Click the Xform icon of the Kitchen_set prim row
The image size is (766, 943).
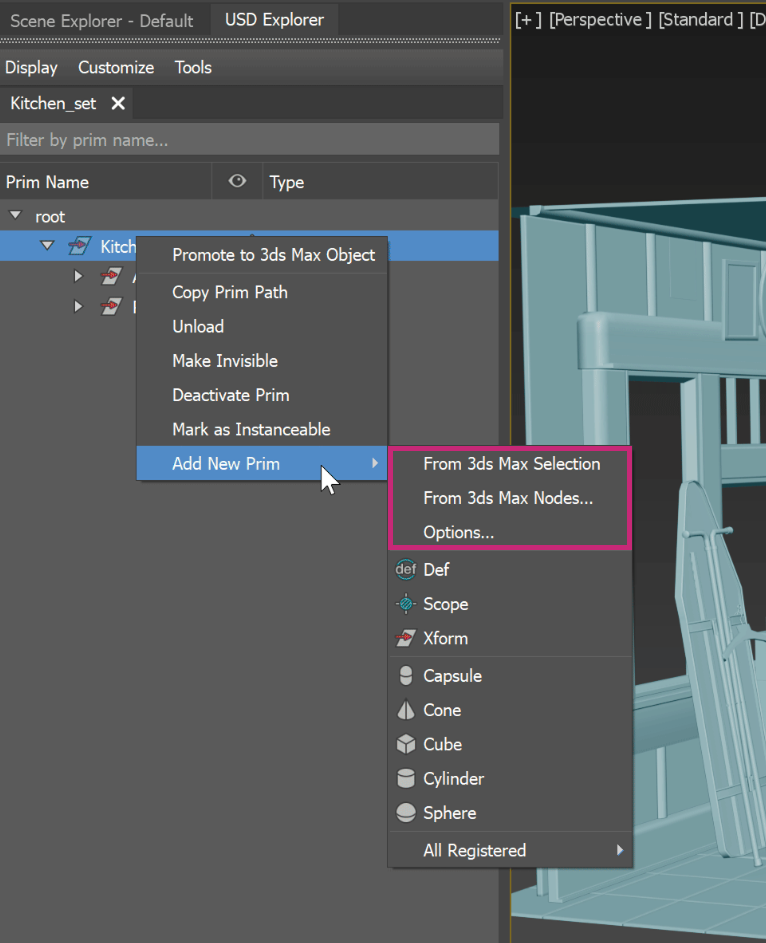80,246
